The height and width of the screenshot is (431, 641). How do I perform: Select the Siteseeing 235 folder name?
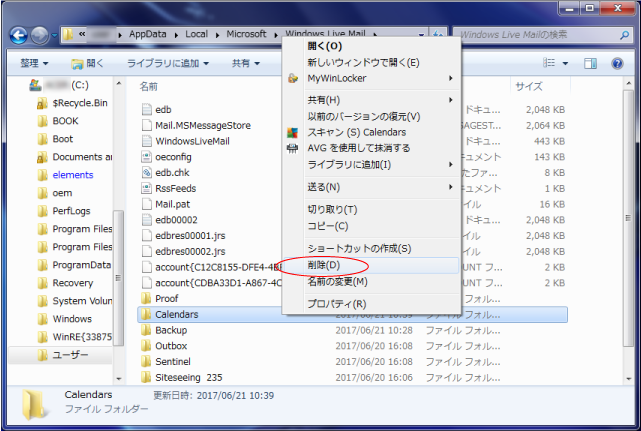188,377
